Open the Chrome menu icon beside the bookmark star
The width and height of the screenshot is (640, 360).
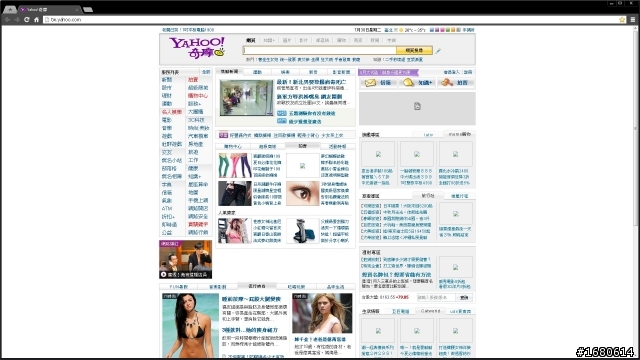click(633, 20)
